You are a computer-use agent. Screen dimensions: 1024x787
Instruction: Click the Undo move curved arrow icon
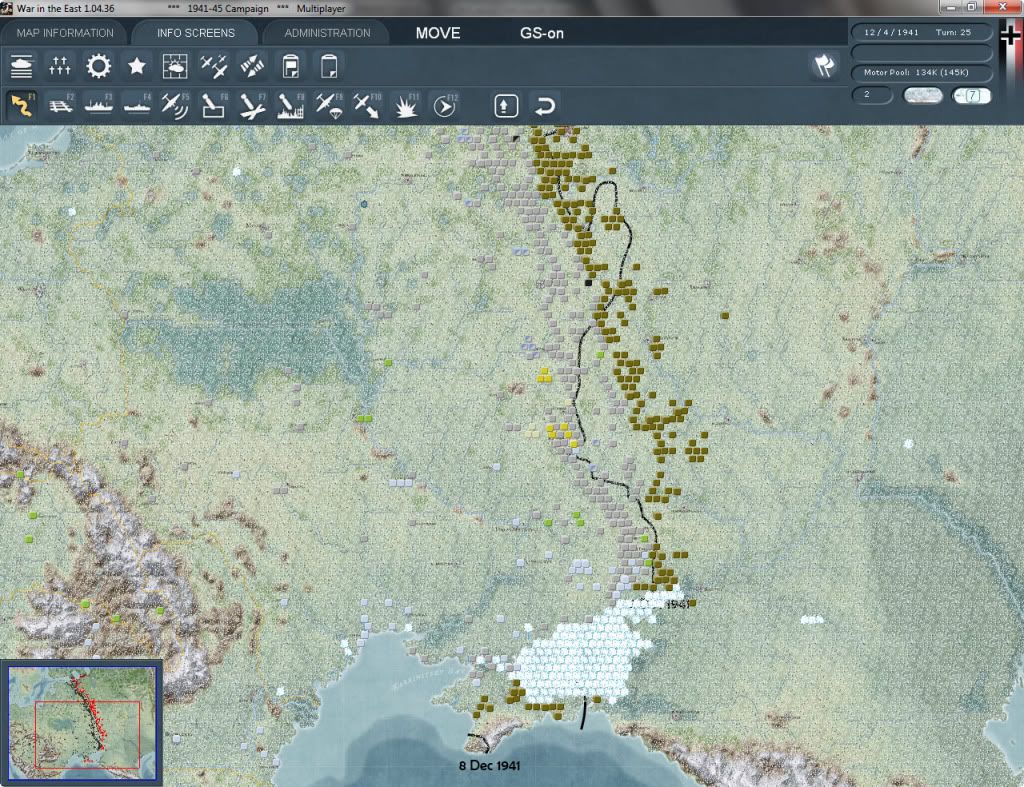tap(545, 106)
